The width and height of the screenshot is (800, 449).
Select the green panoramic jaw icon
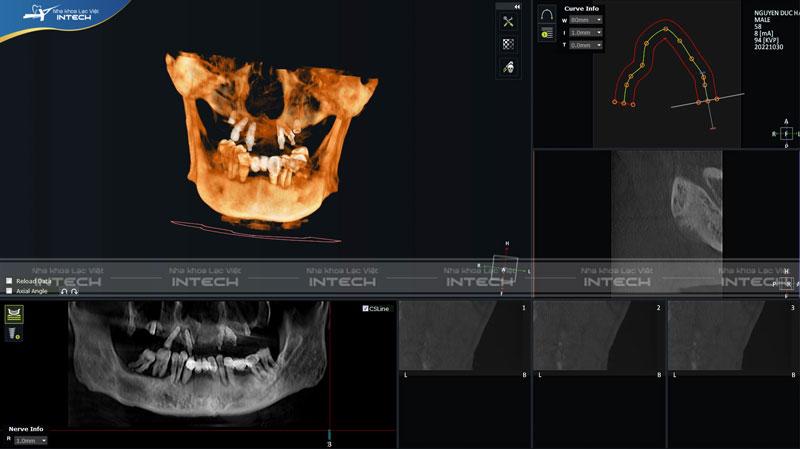[x=14, y=314]
